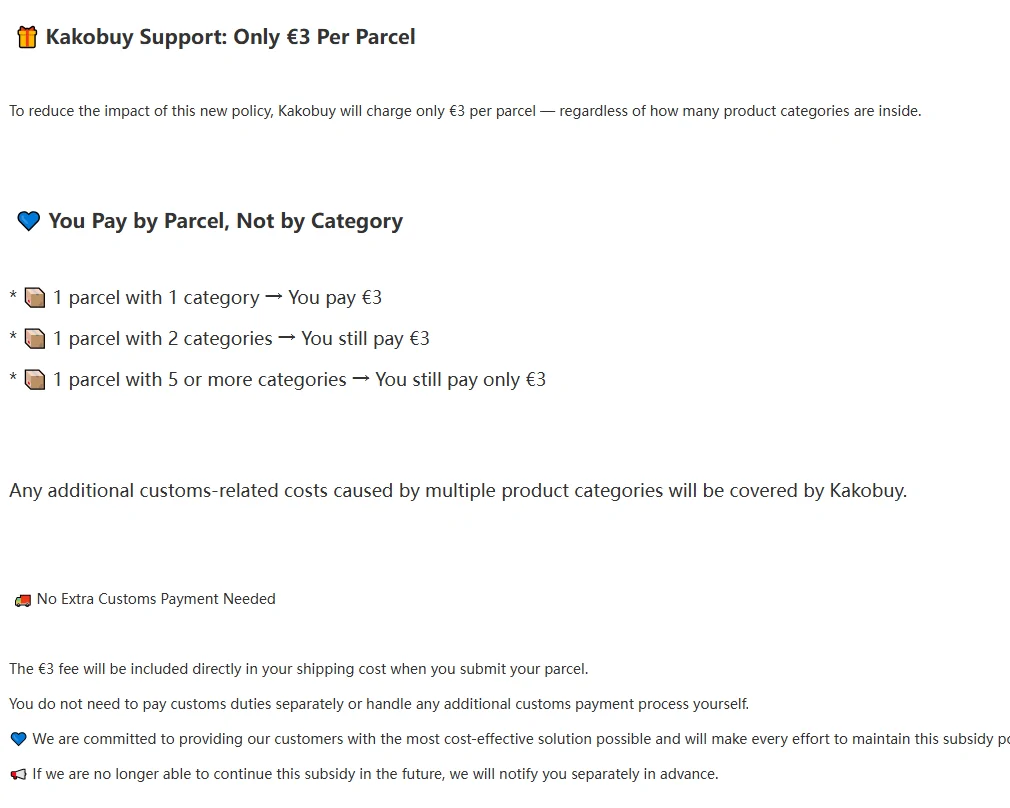This screenshot has height=808, width=1010.
Task: Click the sentence about costs covered by Kakobuy
Action: pos(458,491)
